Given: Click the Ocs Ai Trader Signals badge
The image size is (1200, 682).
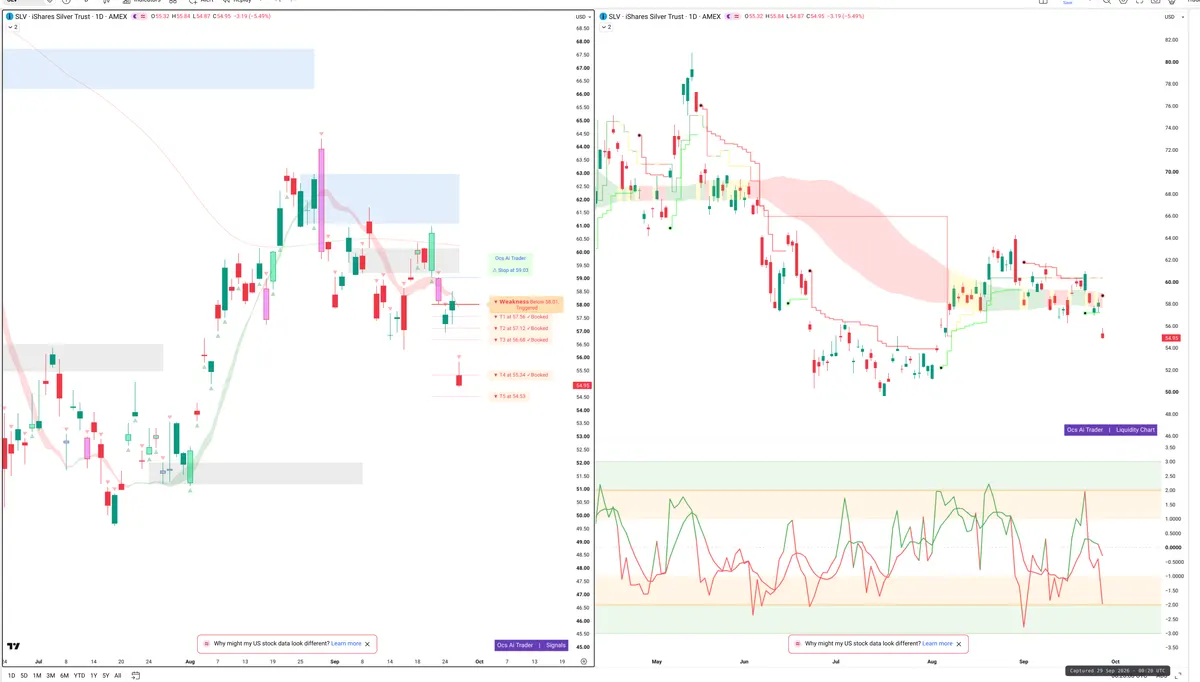Looking at the screenshot, I should point(532,645).
